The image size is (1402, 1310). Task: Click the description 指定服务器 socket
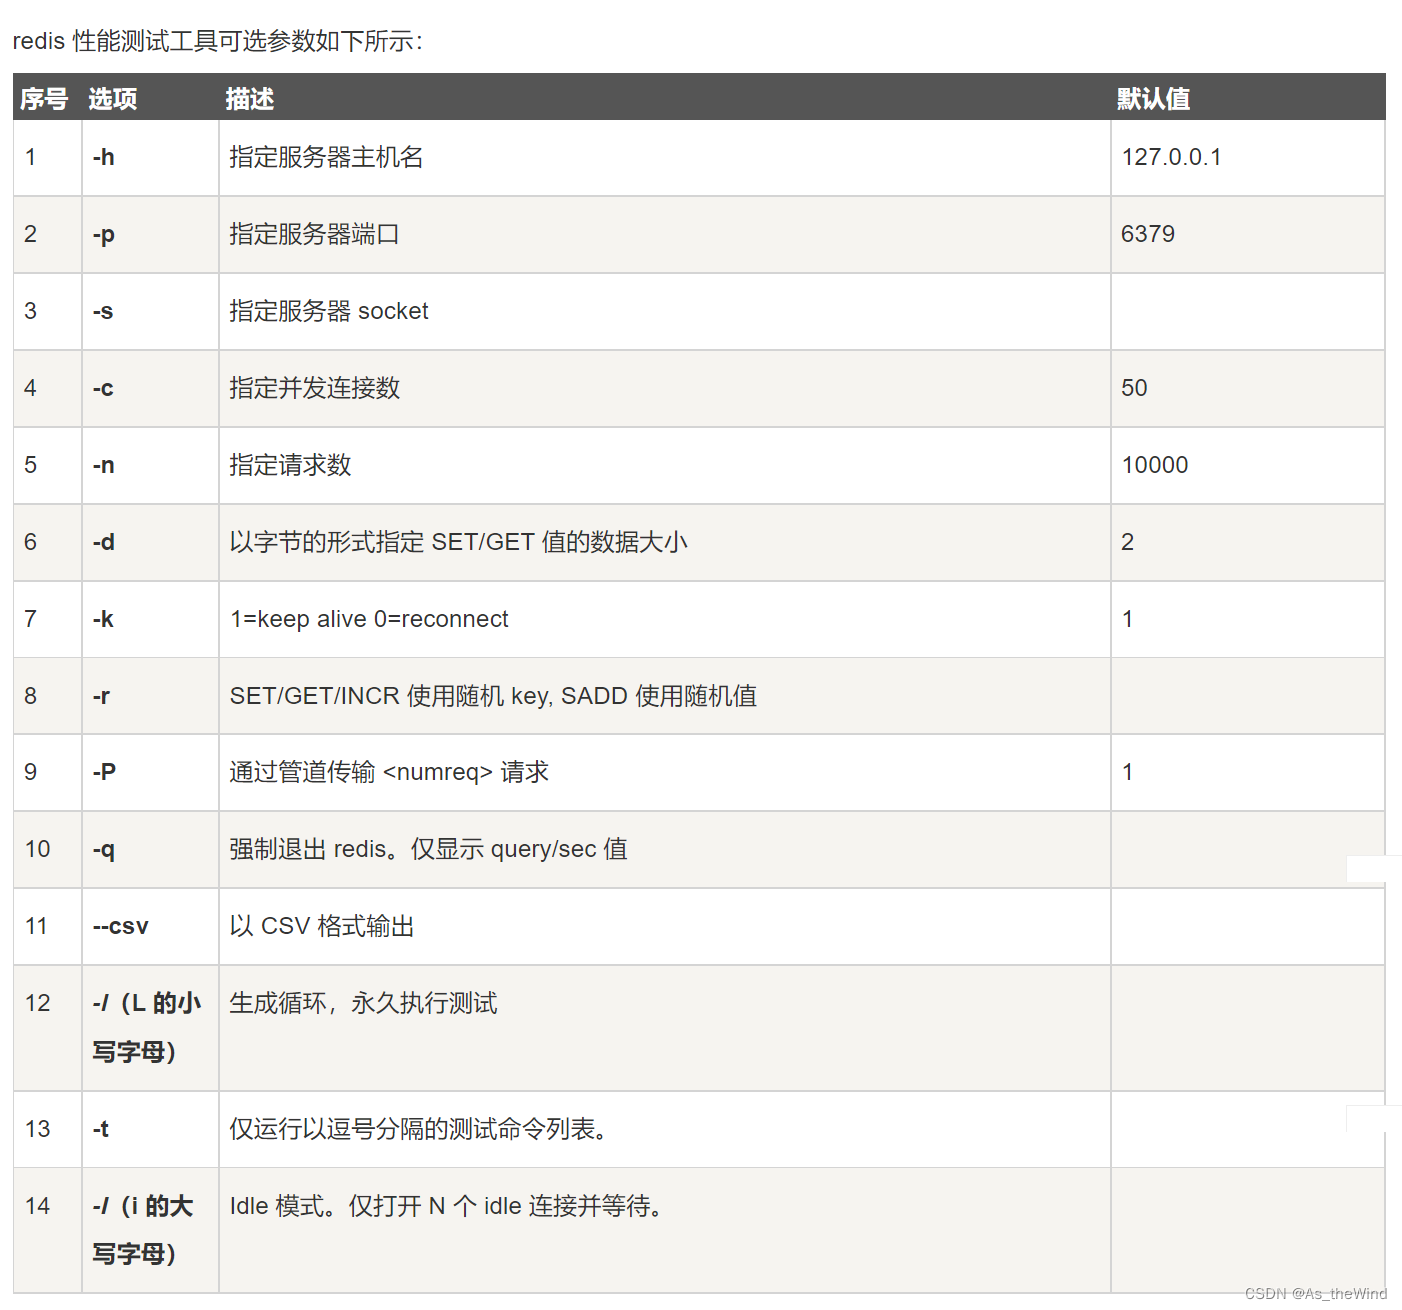pyautogui.click(x=329, y=311)
